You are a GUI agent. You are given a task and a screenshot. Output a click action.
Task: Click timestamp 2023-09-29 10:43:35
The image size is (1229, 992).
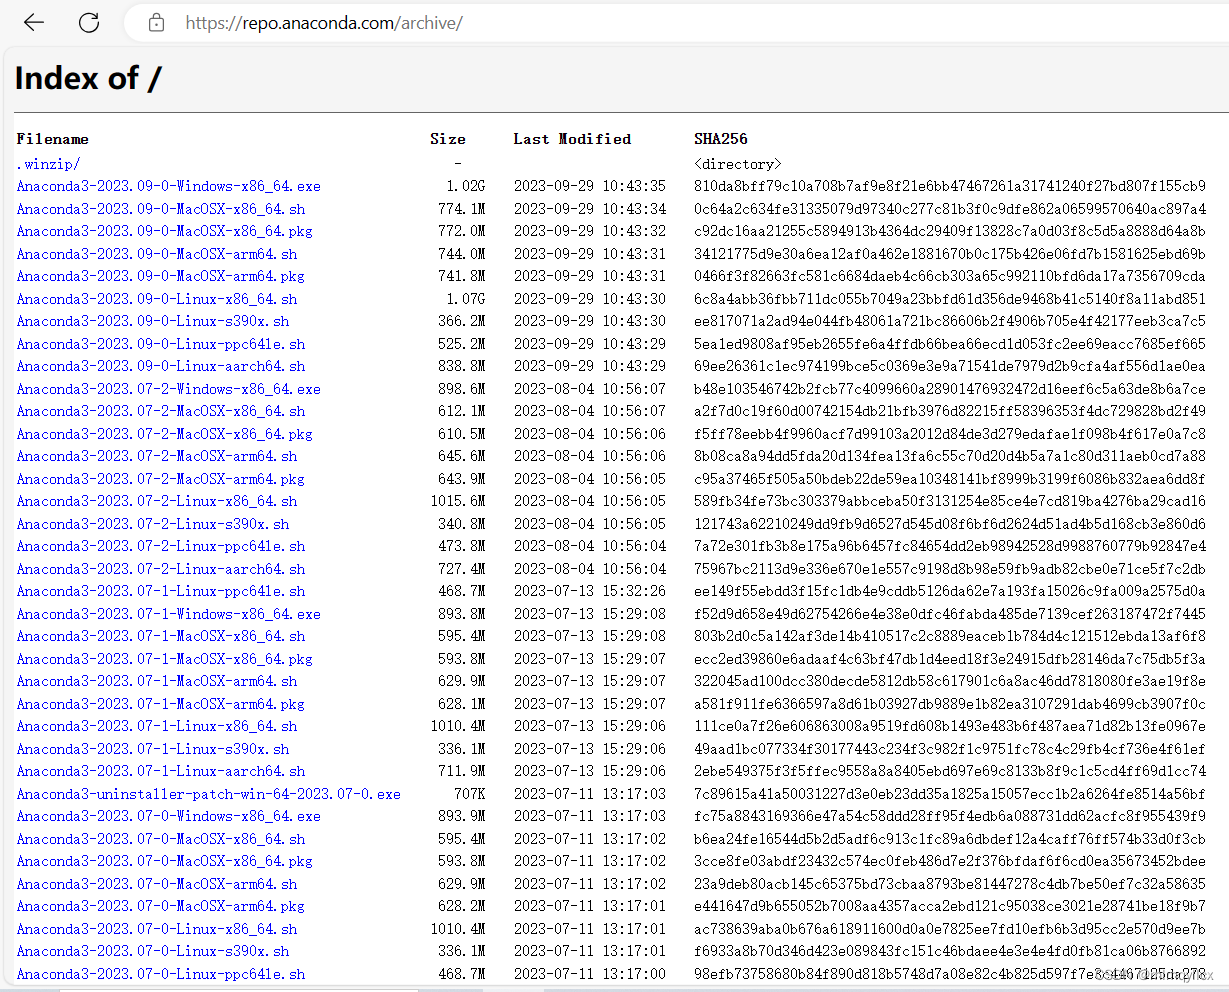pyautogui.click(x=590, y=186)
